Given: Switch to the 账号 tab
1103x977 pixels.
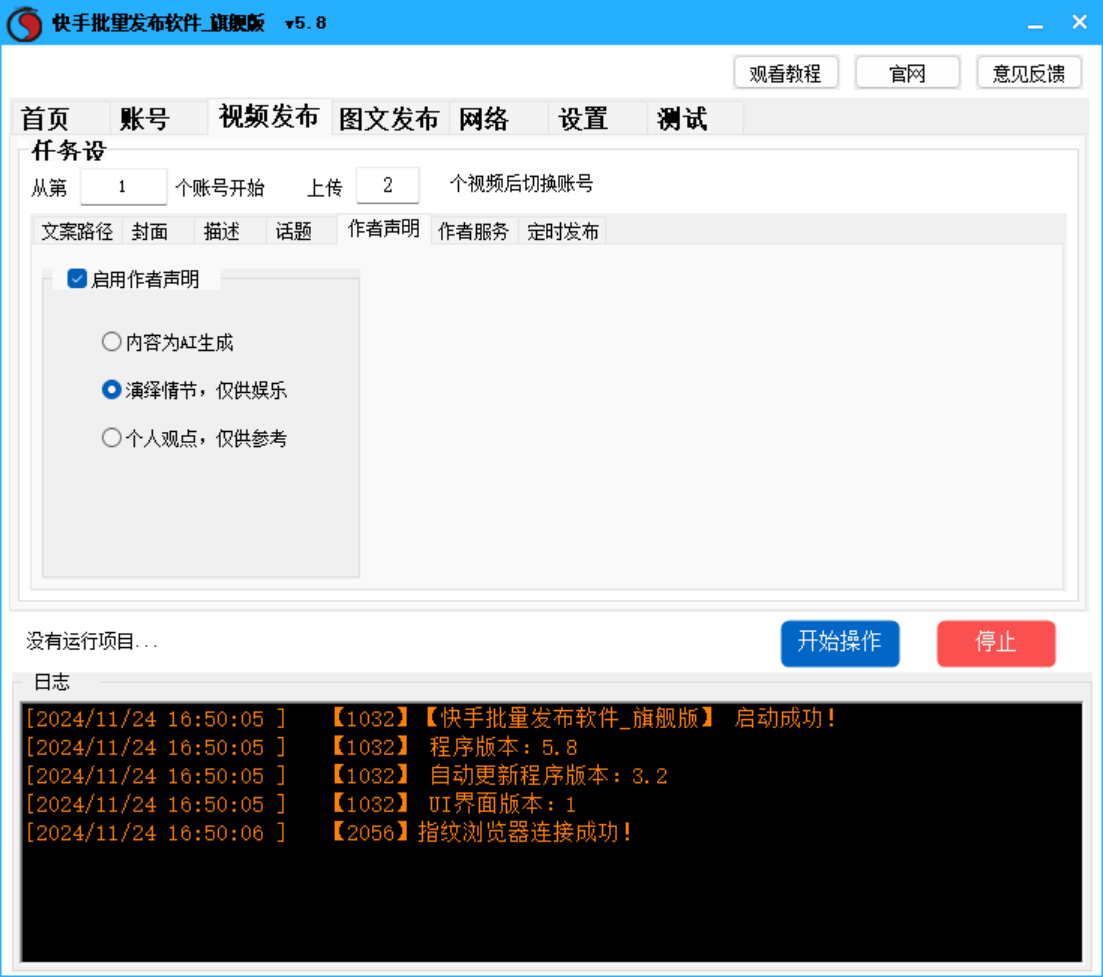Looking at the screenshot, I should (159, 118).
